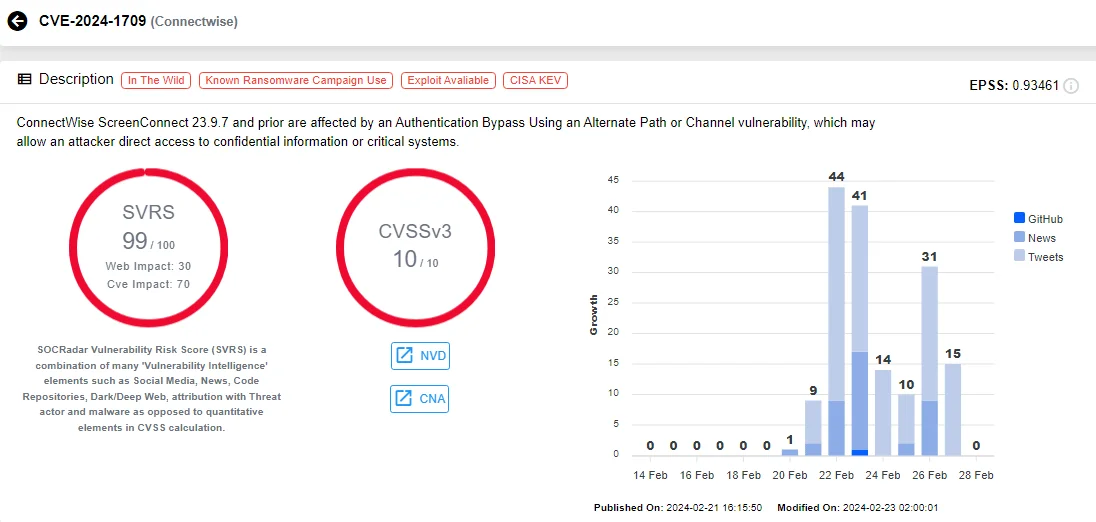Toggle News legend color swatch
The width and height of the screenshot is (1096, 522).
pos(1019,238)
